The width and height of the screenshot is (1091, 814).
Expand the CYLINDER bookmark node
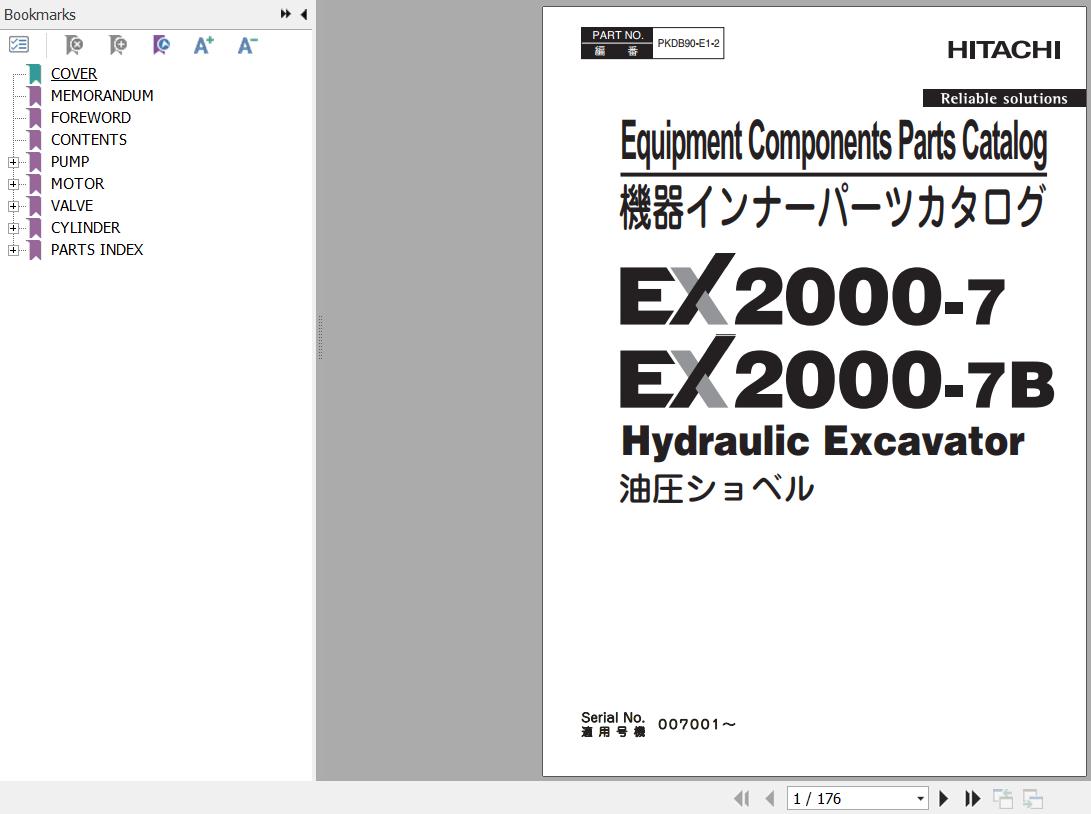[x=13, y=228]
